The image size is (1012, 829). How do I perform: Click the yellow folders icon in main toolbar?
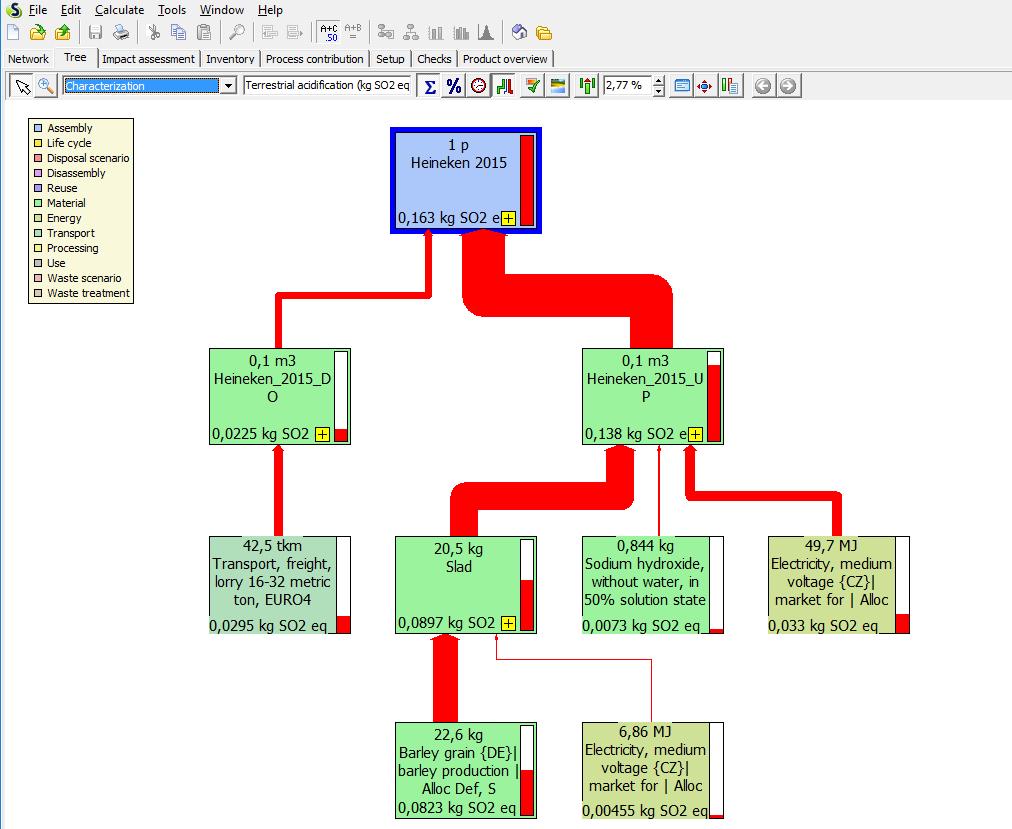pos(544,32)
